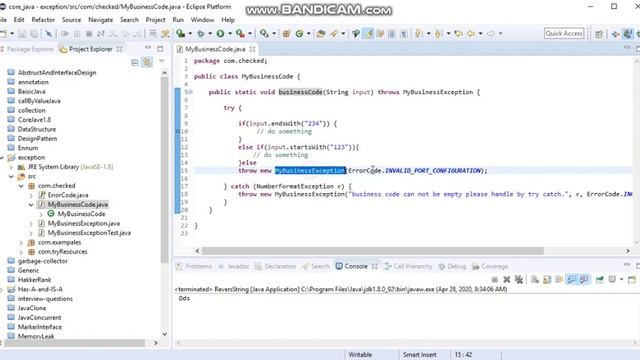Image resolution: width=640 pixels, height=360 pixels.
Task: Collapse the src folder node
Action: coord(11,176)
